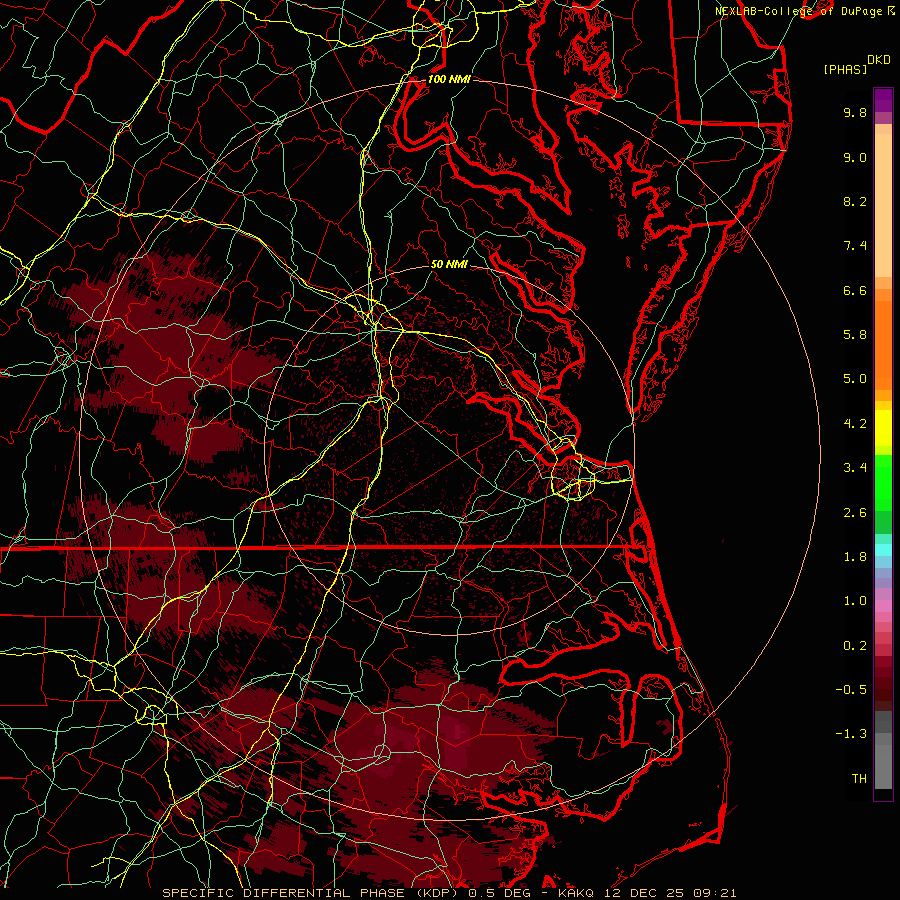Click the Specific Differential Phase caption text
The height and width of the screenshot is (900, 900).
tap(449, 893)
